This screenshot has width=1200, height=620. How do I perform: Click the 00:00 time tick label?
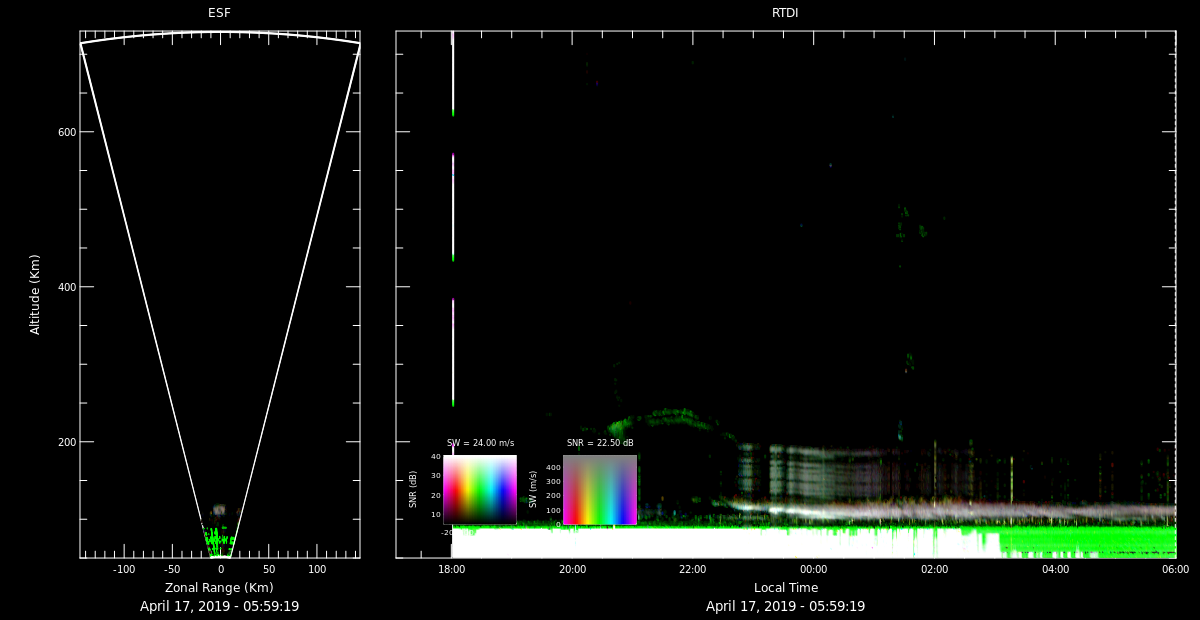coord(814,569)
